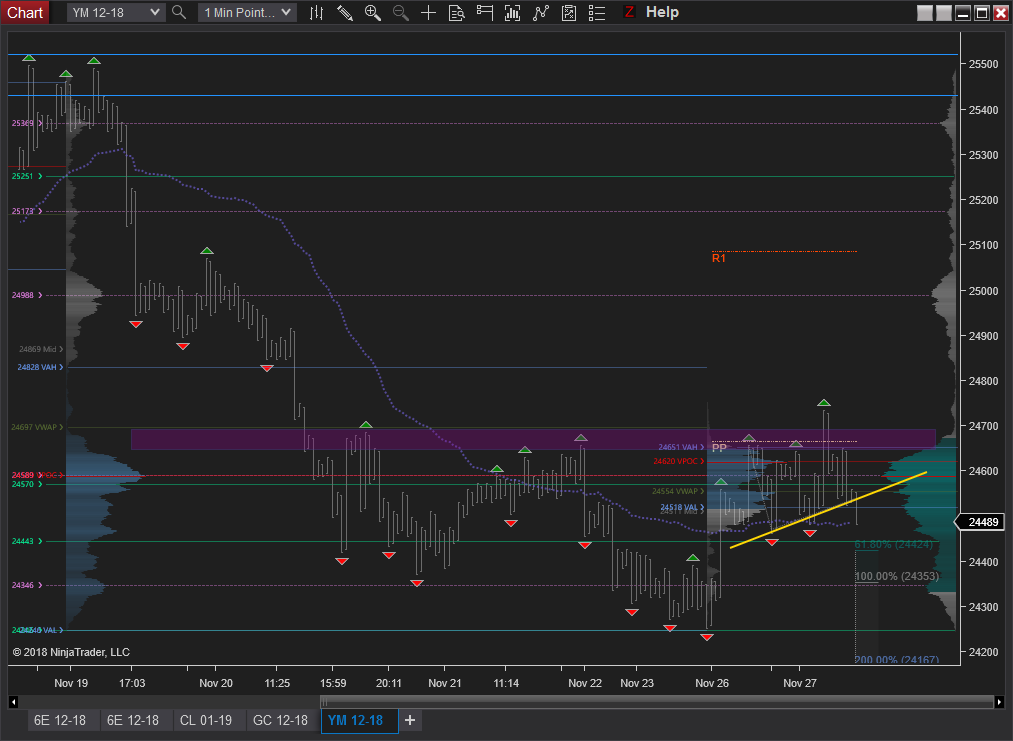
Task: Open the 1 Min Point interval dropdown
Action: tap(247, 12)
